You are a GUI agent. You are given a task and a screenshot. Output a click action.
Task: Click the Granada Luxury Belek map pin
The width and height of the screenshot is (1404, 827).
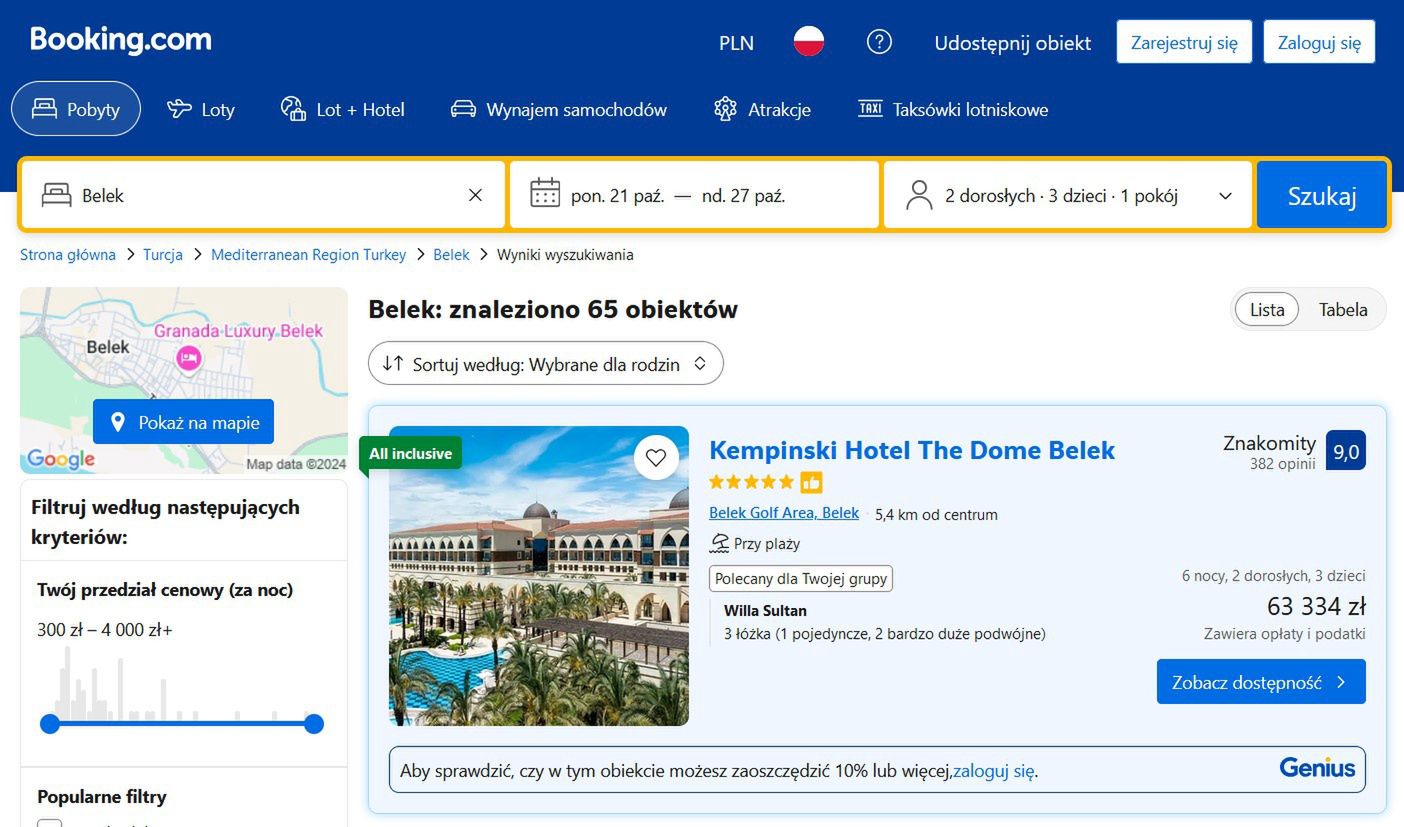point(188,357)
